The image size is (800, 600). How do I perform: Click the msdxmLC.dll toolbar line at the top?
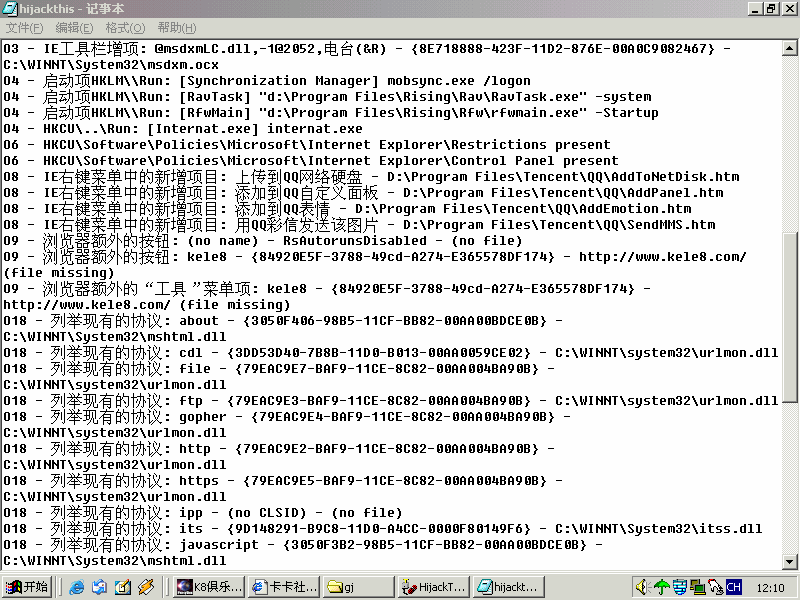(367, 48)
